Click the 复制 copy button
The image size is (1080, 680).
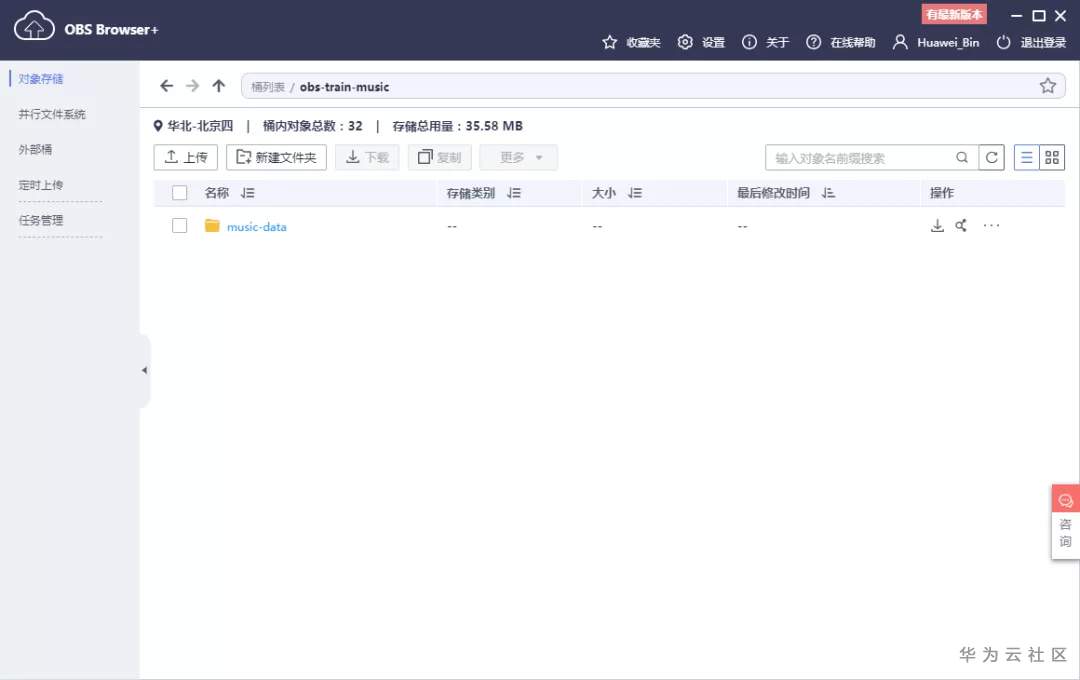[x=439, y=157]
